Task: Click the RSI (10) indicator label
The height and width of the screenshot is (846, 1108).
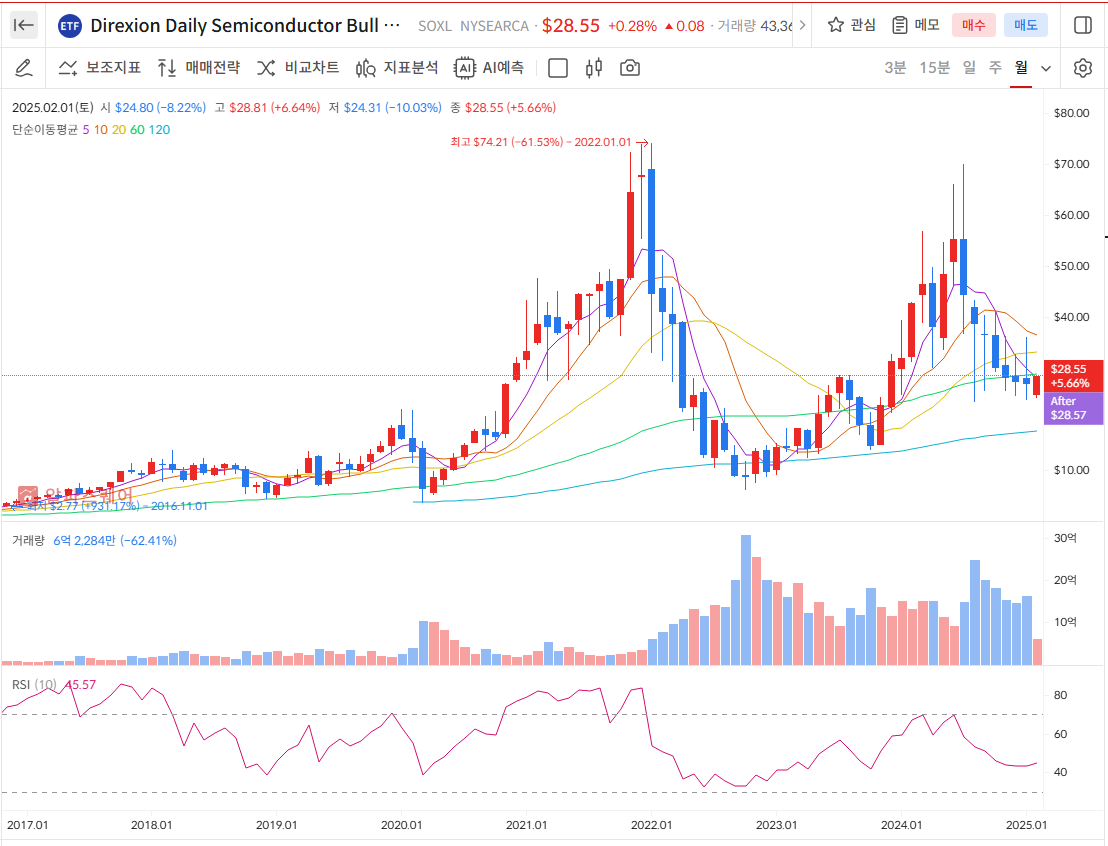Action: (34, 685)
